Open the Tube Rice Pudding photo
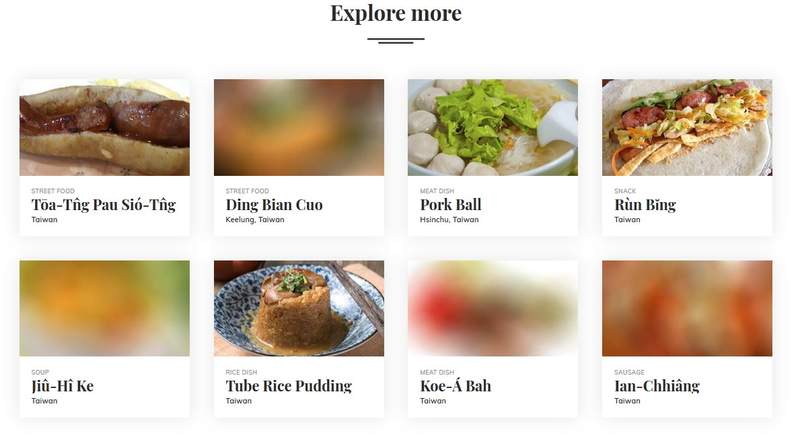 [299, 309]
